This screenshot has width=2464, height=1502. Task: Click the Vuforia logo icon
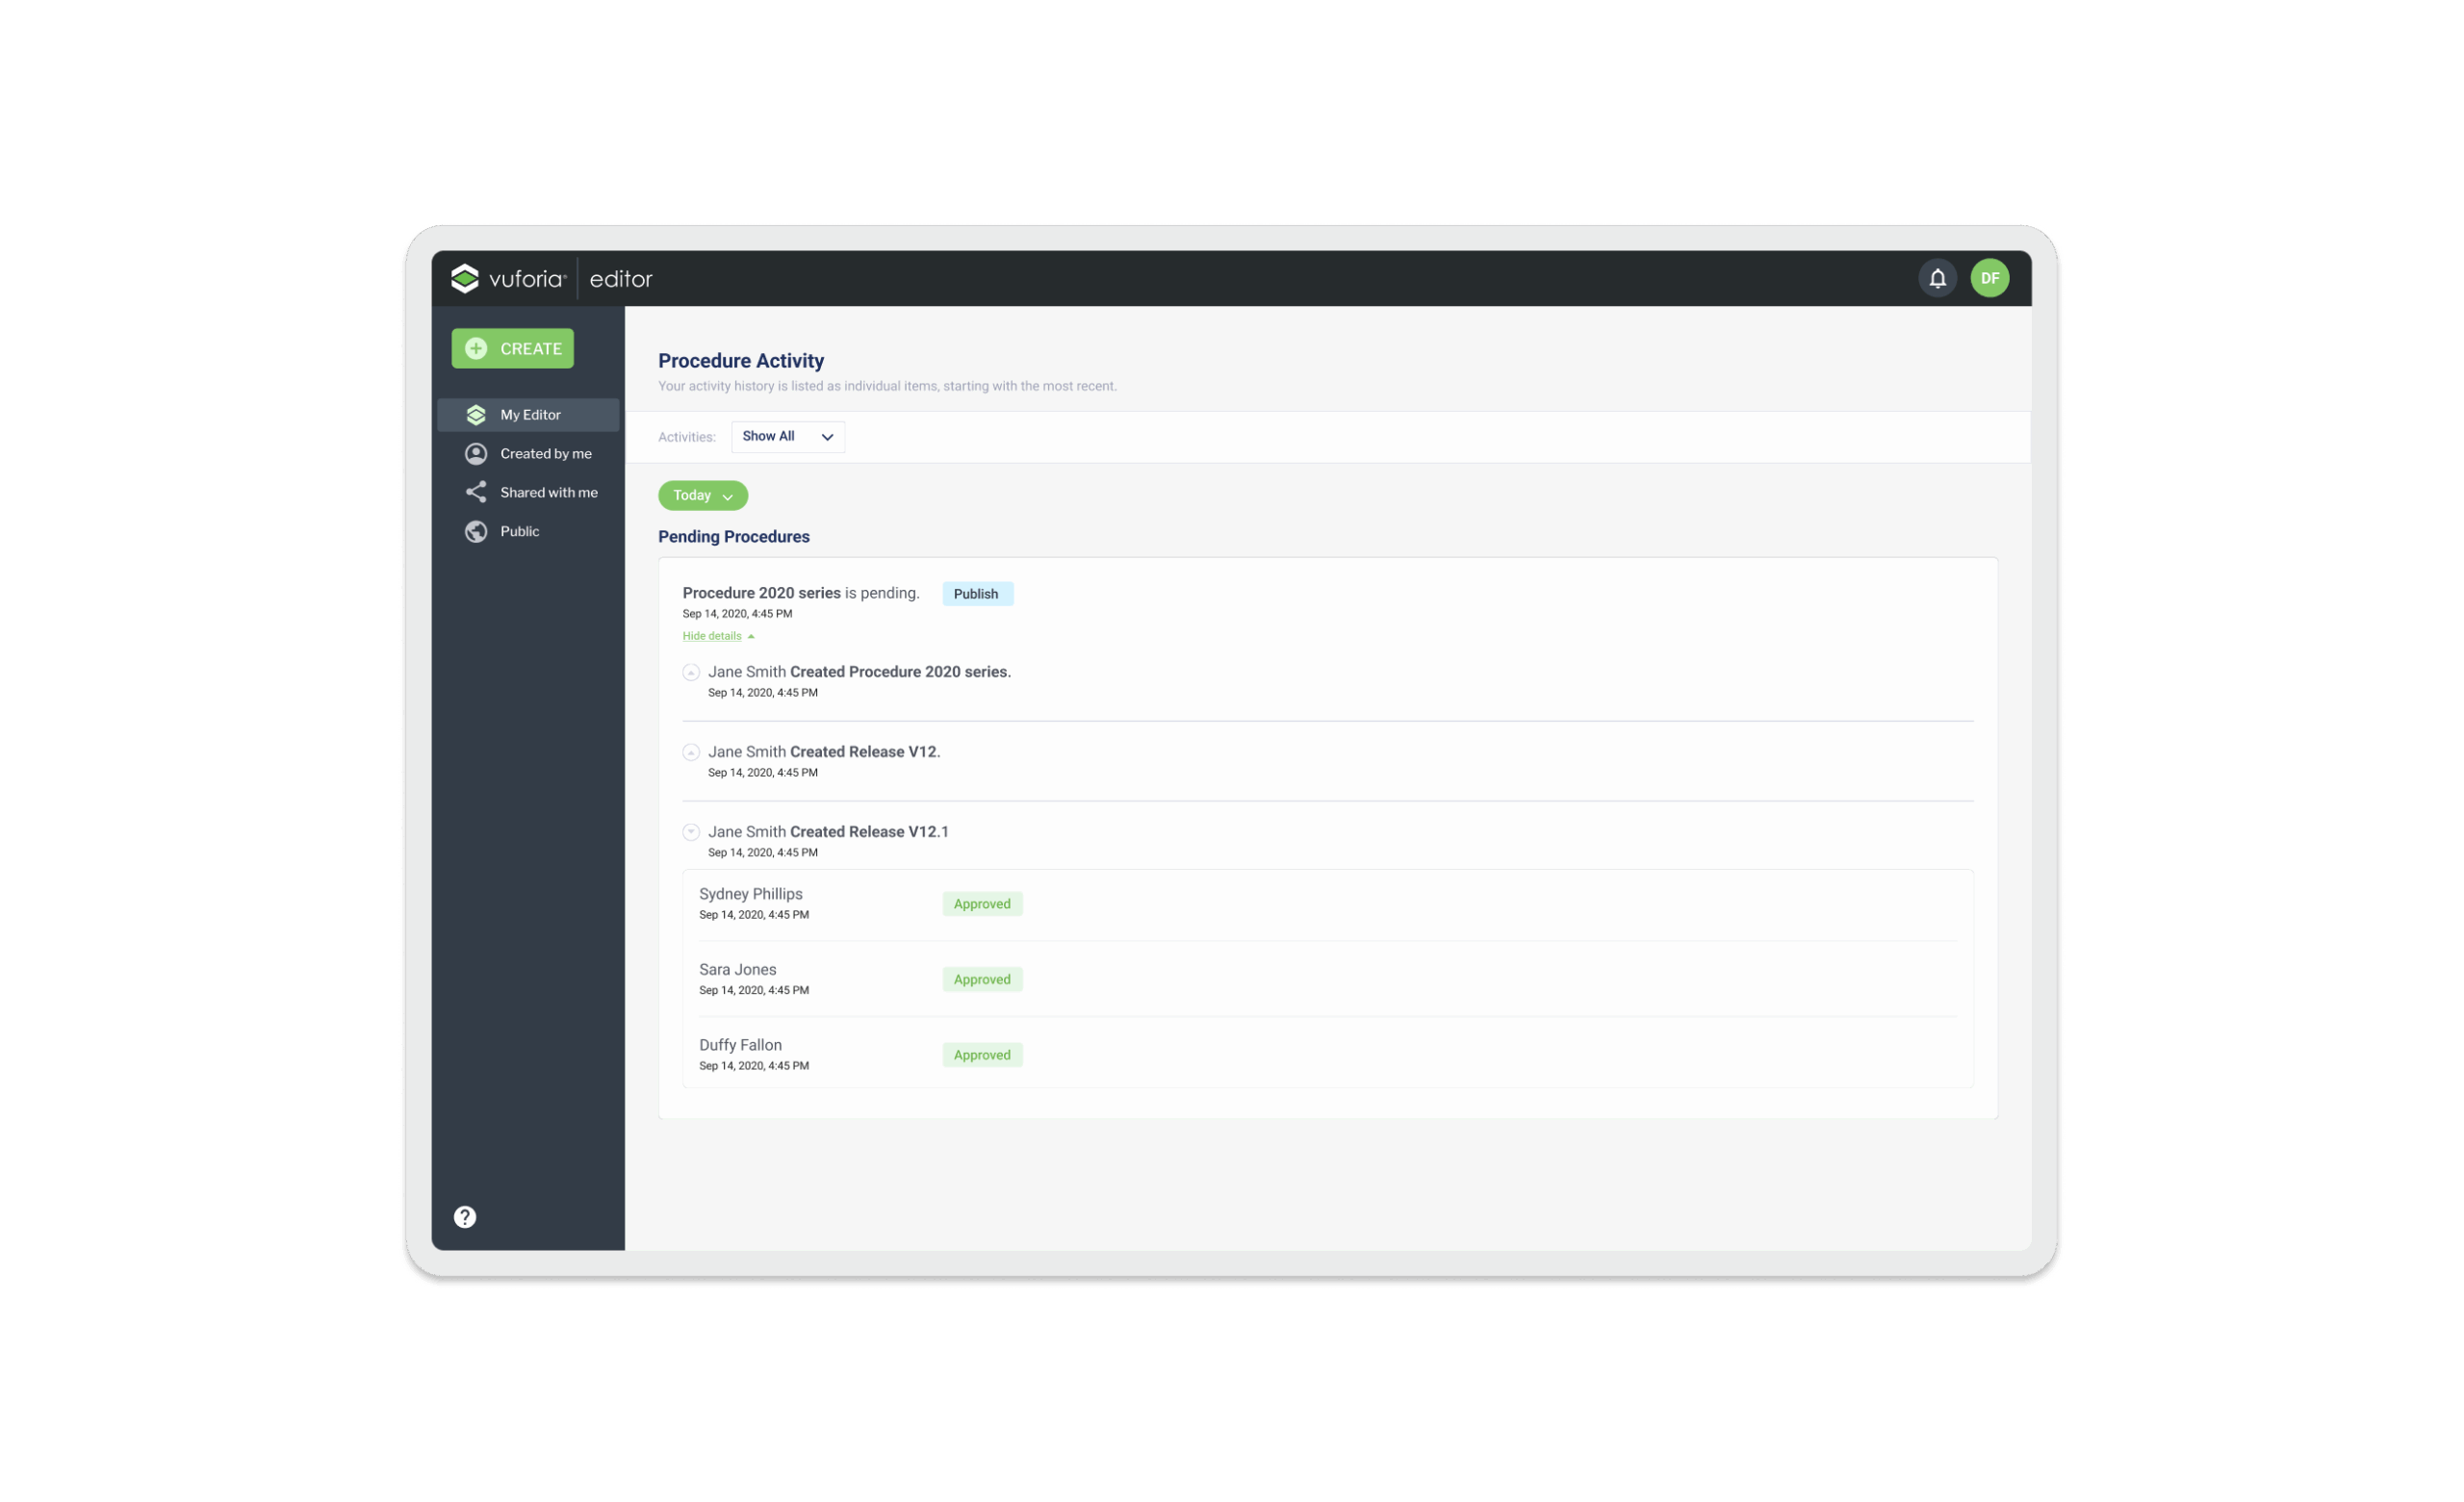[465, 278]
